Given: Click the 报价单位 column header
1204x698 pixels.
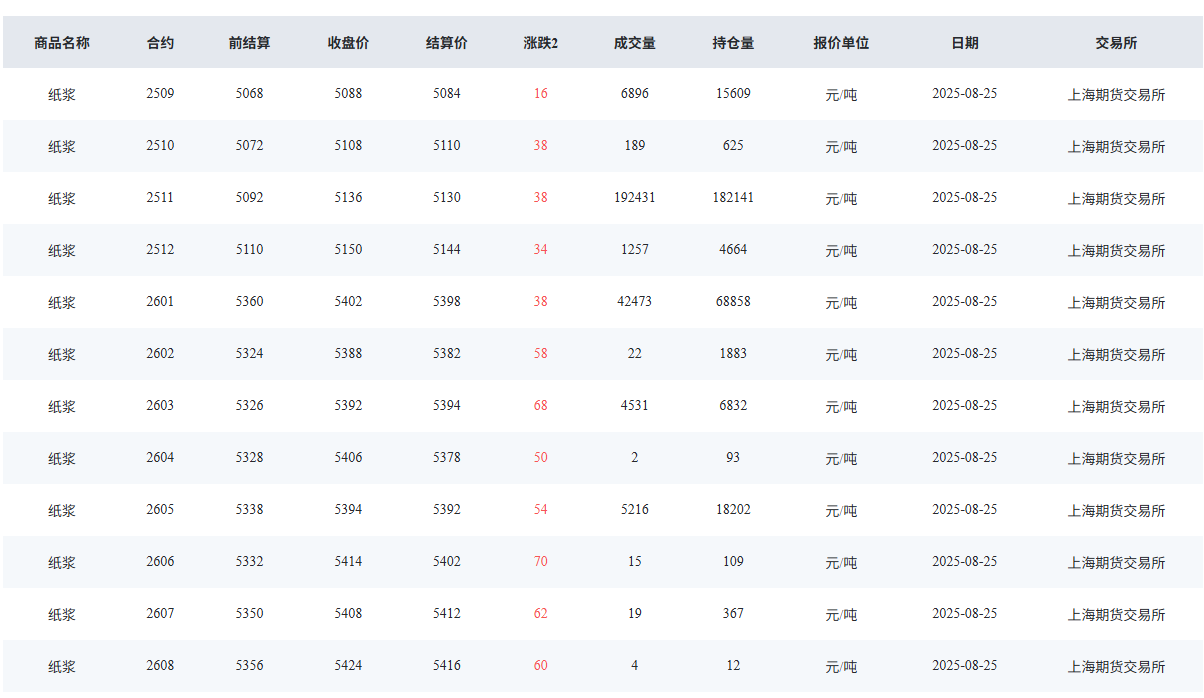Looking at the screenshot, I should (841, 43).
